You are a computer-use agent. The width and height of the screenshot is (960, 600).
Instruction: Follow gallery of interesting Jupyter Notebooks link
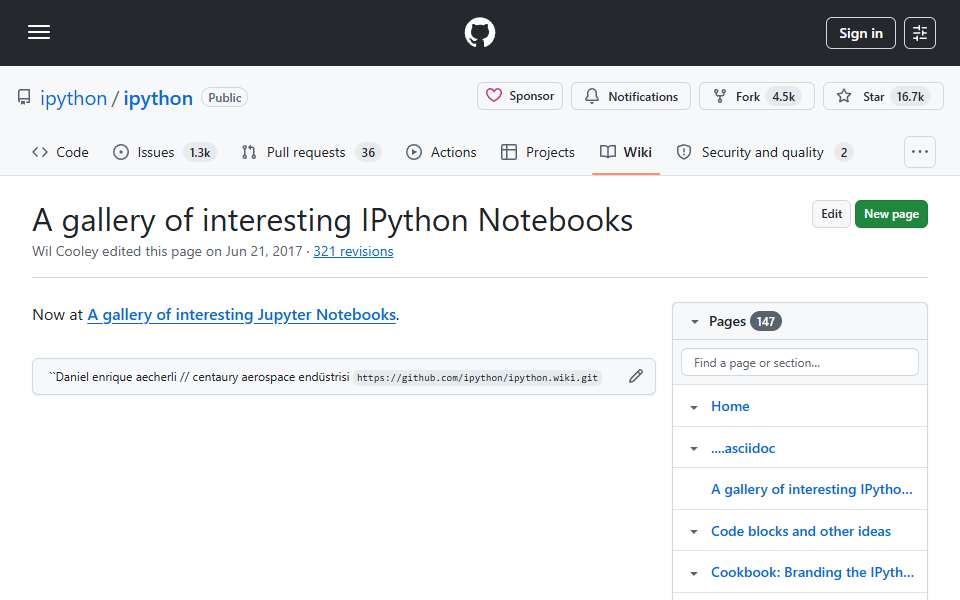click(242, 315)
